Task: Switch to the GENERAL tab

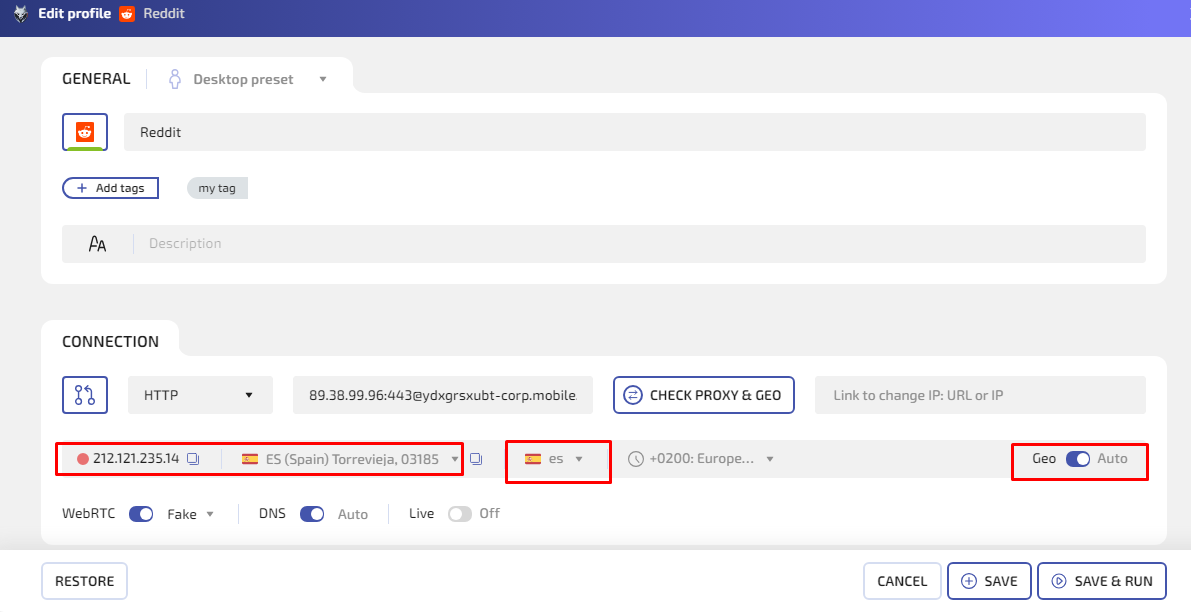Action: pos(95,78)
